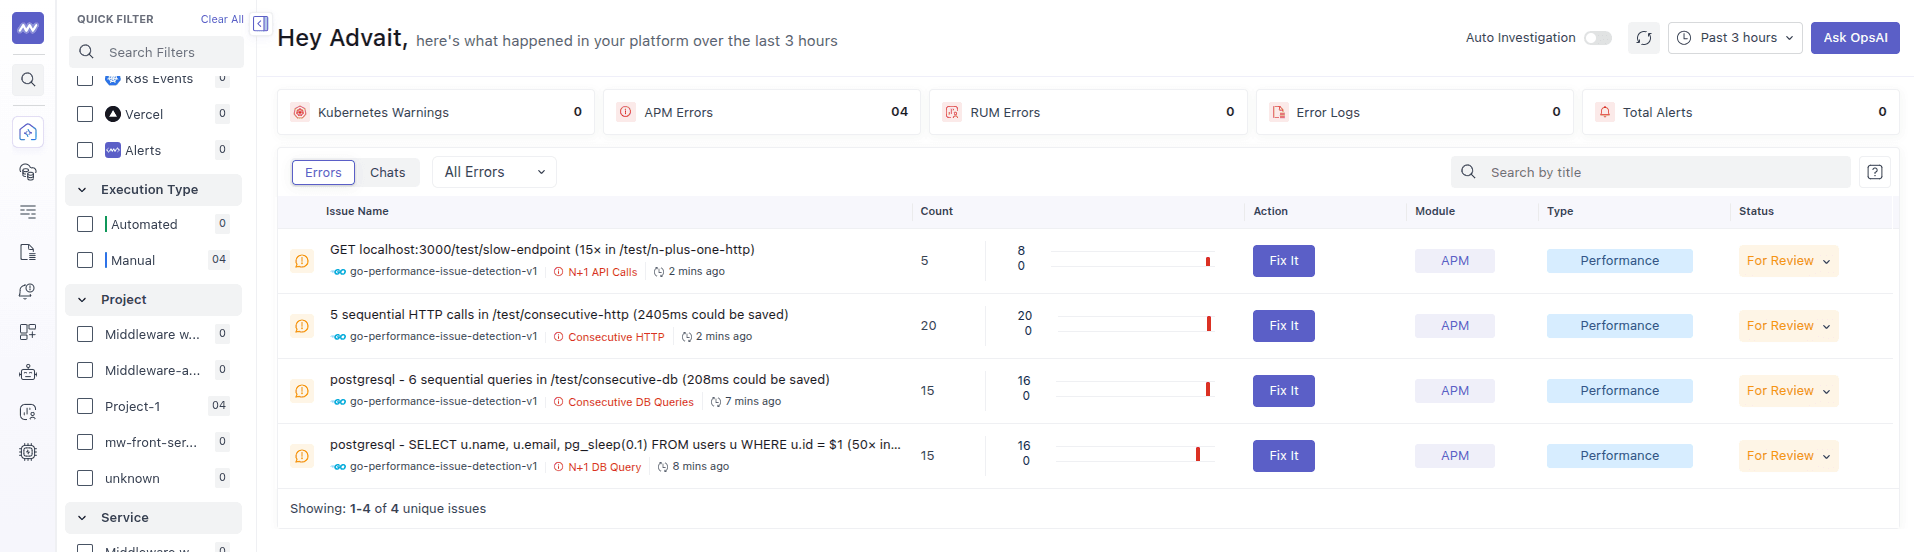The width and height of the screenshot is (1914, 552).
Task: Check the Manual execution type checkbox
Action: point(85,260)
